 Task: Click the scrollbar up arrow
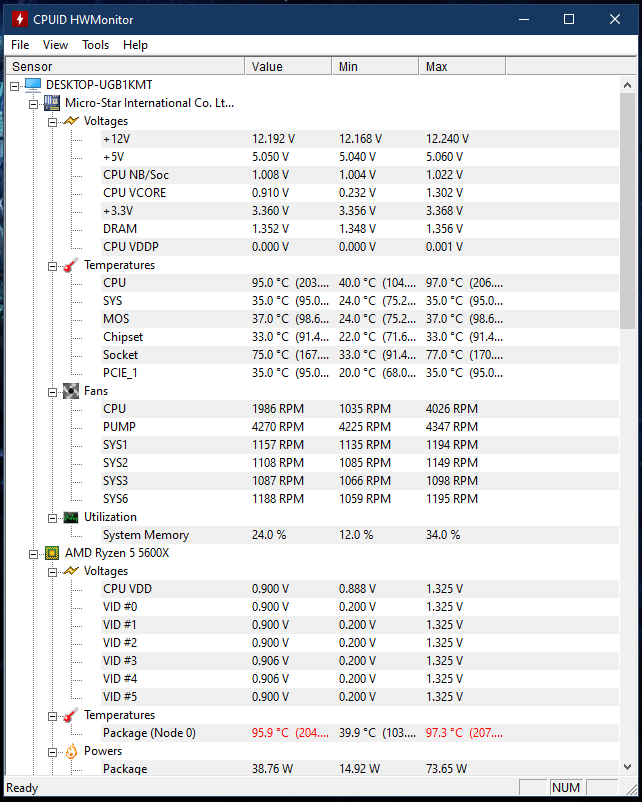(627, 85)
